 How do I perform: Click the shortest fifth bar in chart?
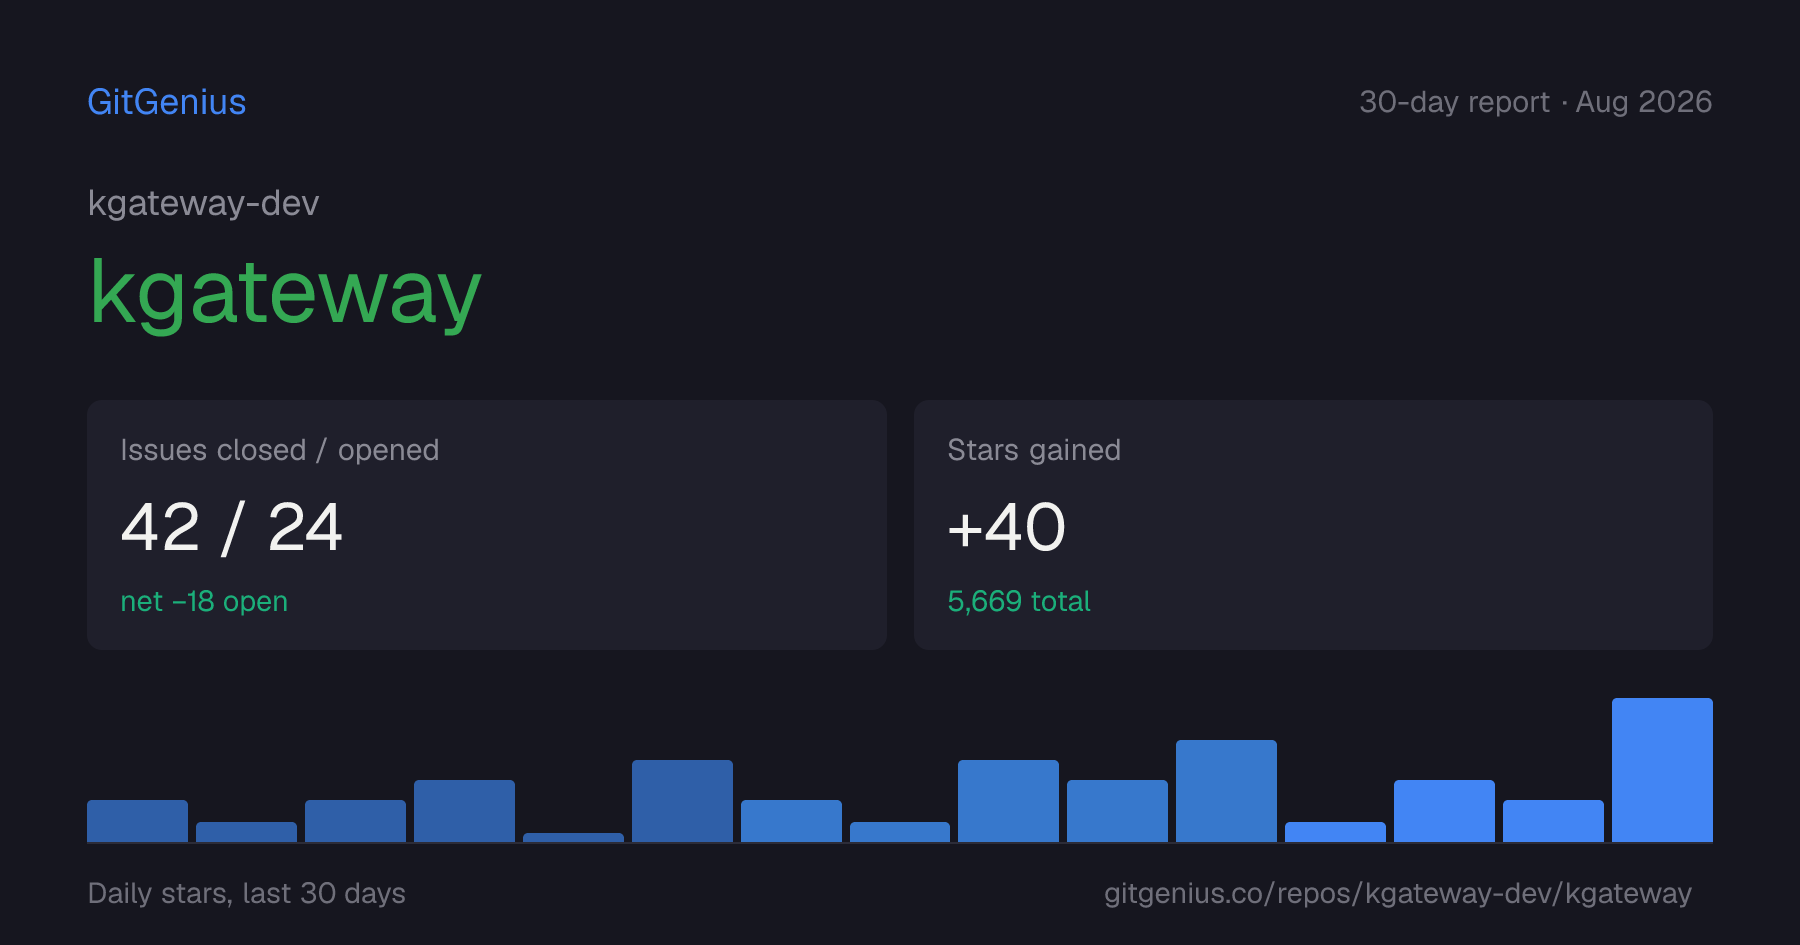click(573, 837)
